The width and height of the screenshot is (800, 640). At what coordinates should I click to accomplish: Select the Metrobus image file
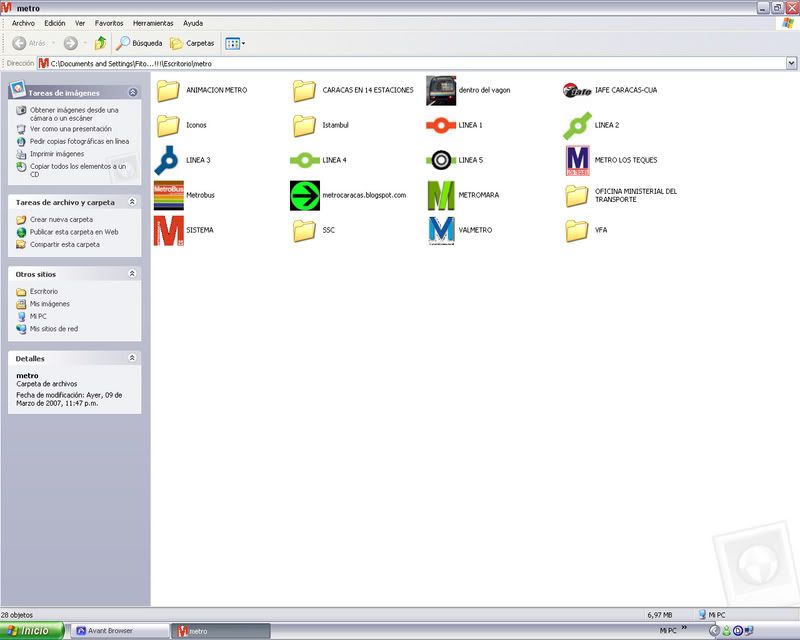[168, 195]
